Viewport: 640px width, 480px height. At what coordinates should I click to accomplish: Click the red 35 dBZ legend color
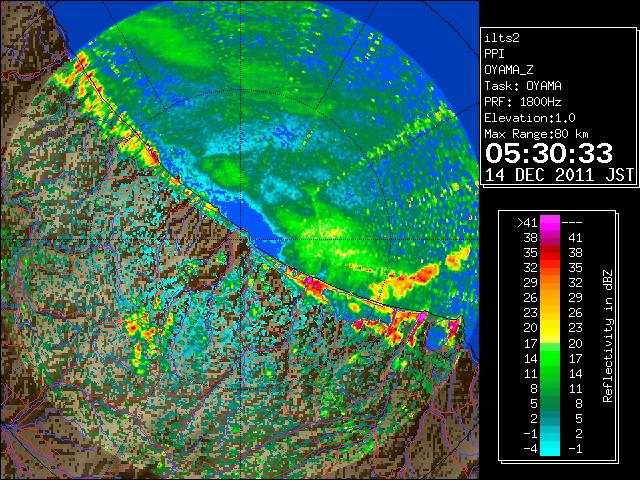(550, 253)
